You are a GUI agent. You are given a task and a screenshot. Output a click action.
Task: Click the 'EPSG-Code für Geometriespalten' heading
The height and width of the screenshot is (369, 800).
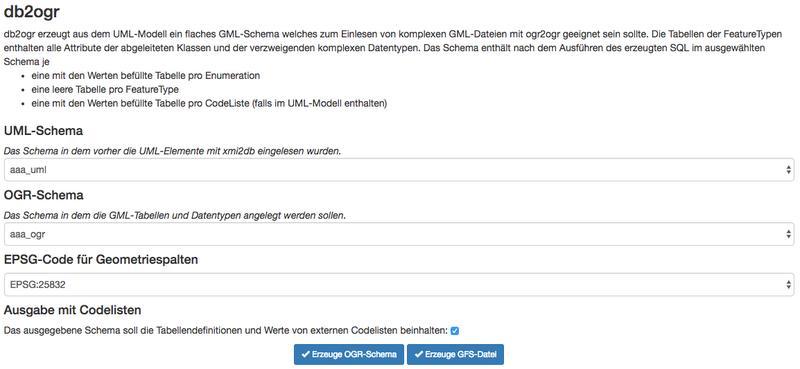click(x=101, y=259)
